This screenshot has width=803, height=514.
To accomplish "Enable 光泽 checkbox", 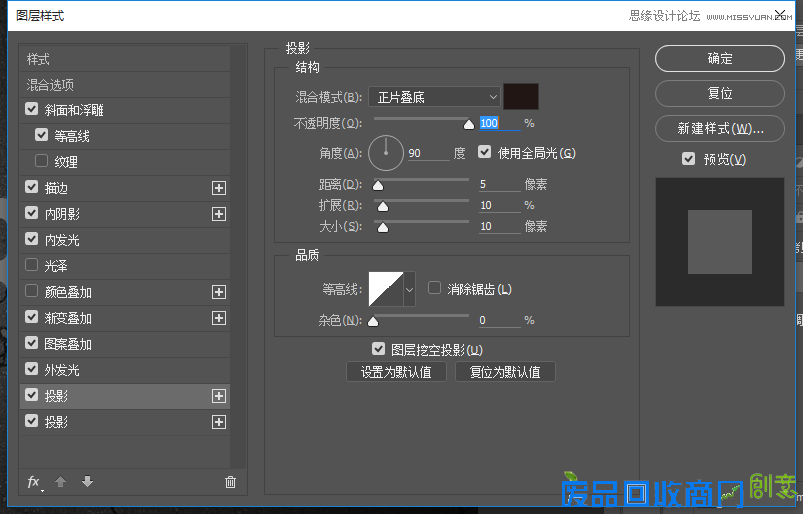I will pyautogui.click(x=32, y=265).
